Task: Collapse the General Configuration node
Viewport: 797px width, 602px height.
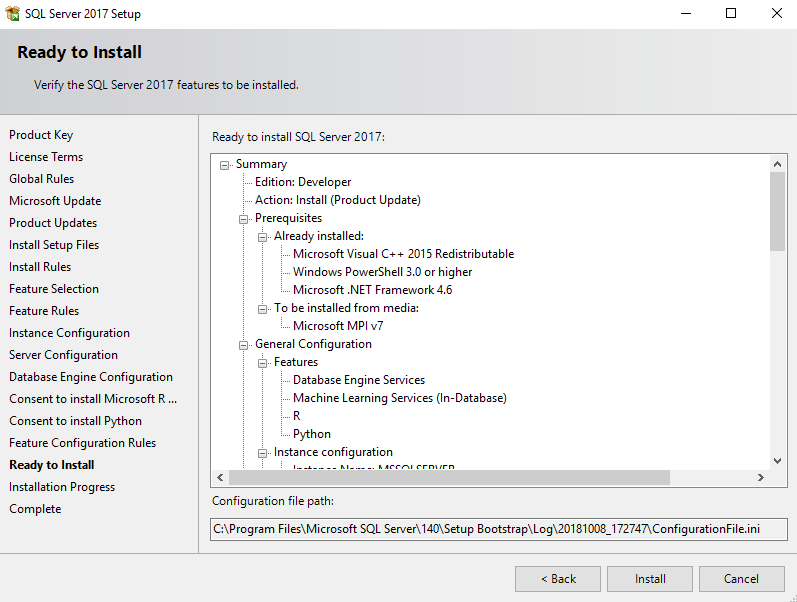Action: point(244,344)
